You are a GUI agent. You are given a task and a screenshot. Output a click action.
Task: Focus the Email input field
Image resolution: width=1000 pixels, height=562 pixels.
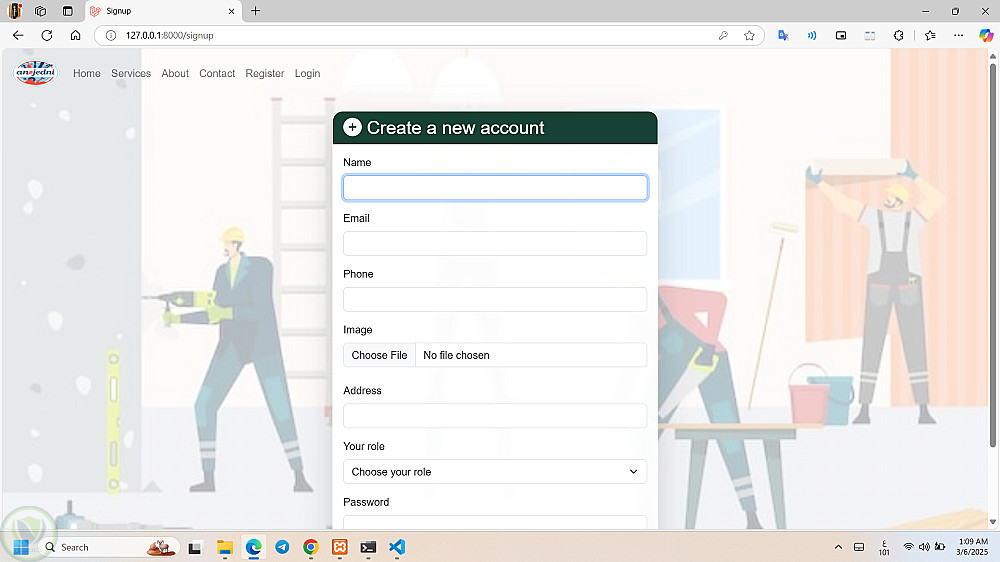pyautogui.click(x=495, y=244)
